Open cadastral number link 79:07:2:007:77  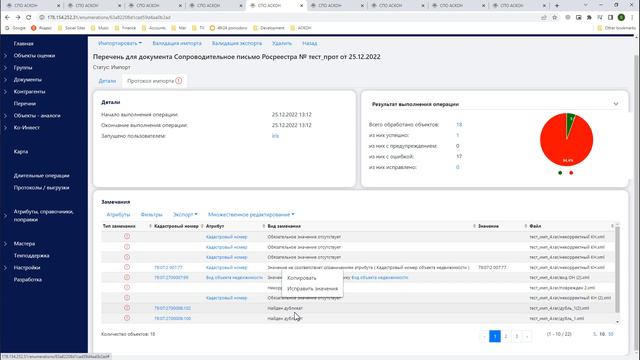pos(168,267)
